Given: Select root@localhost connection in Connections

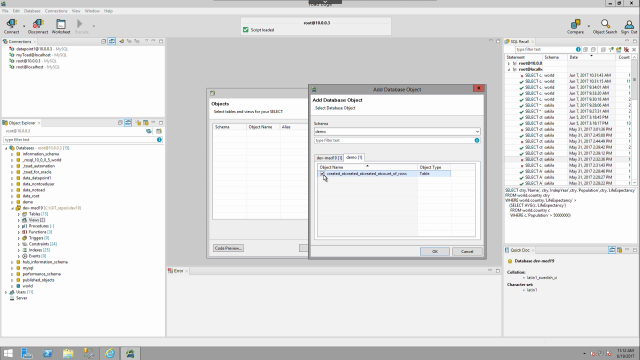Looking at the screenshot, I should [x=34, y=67].
